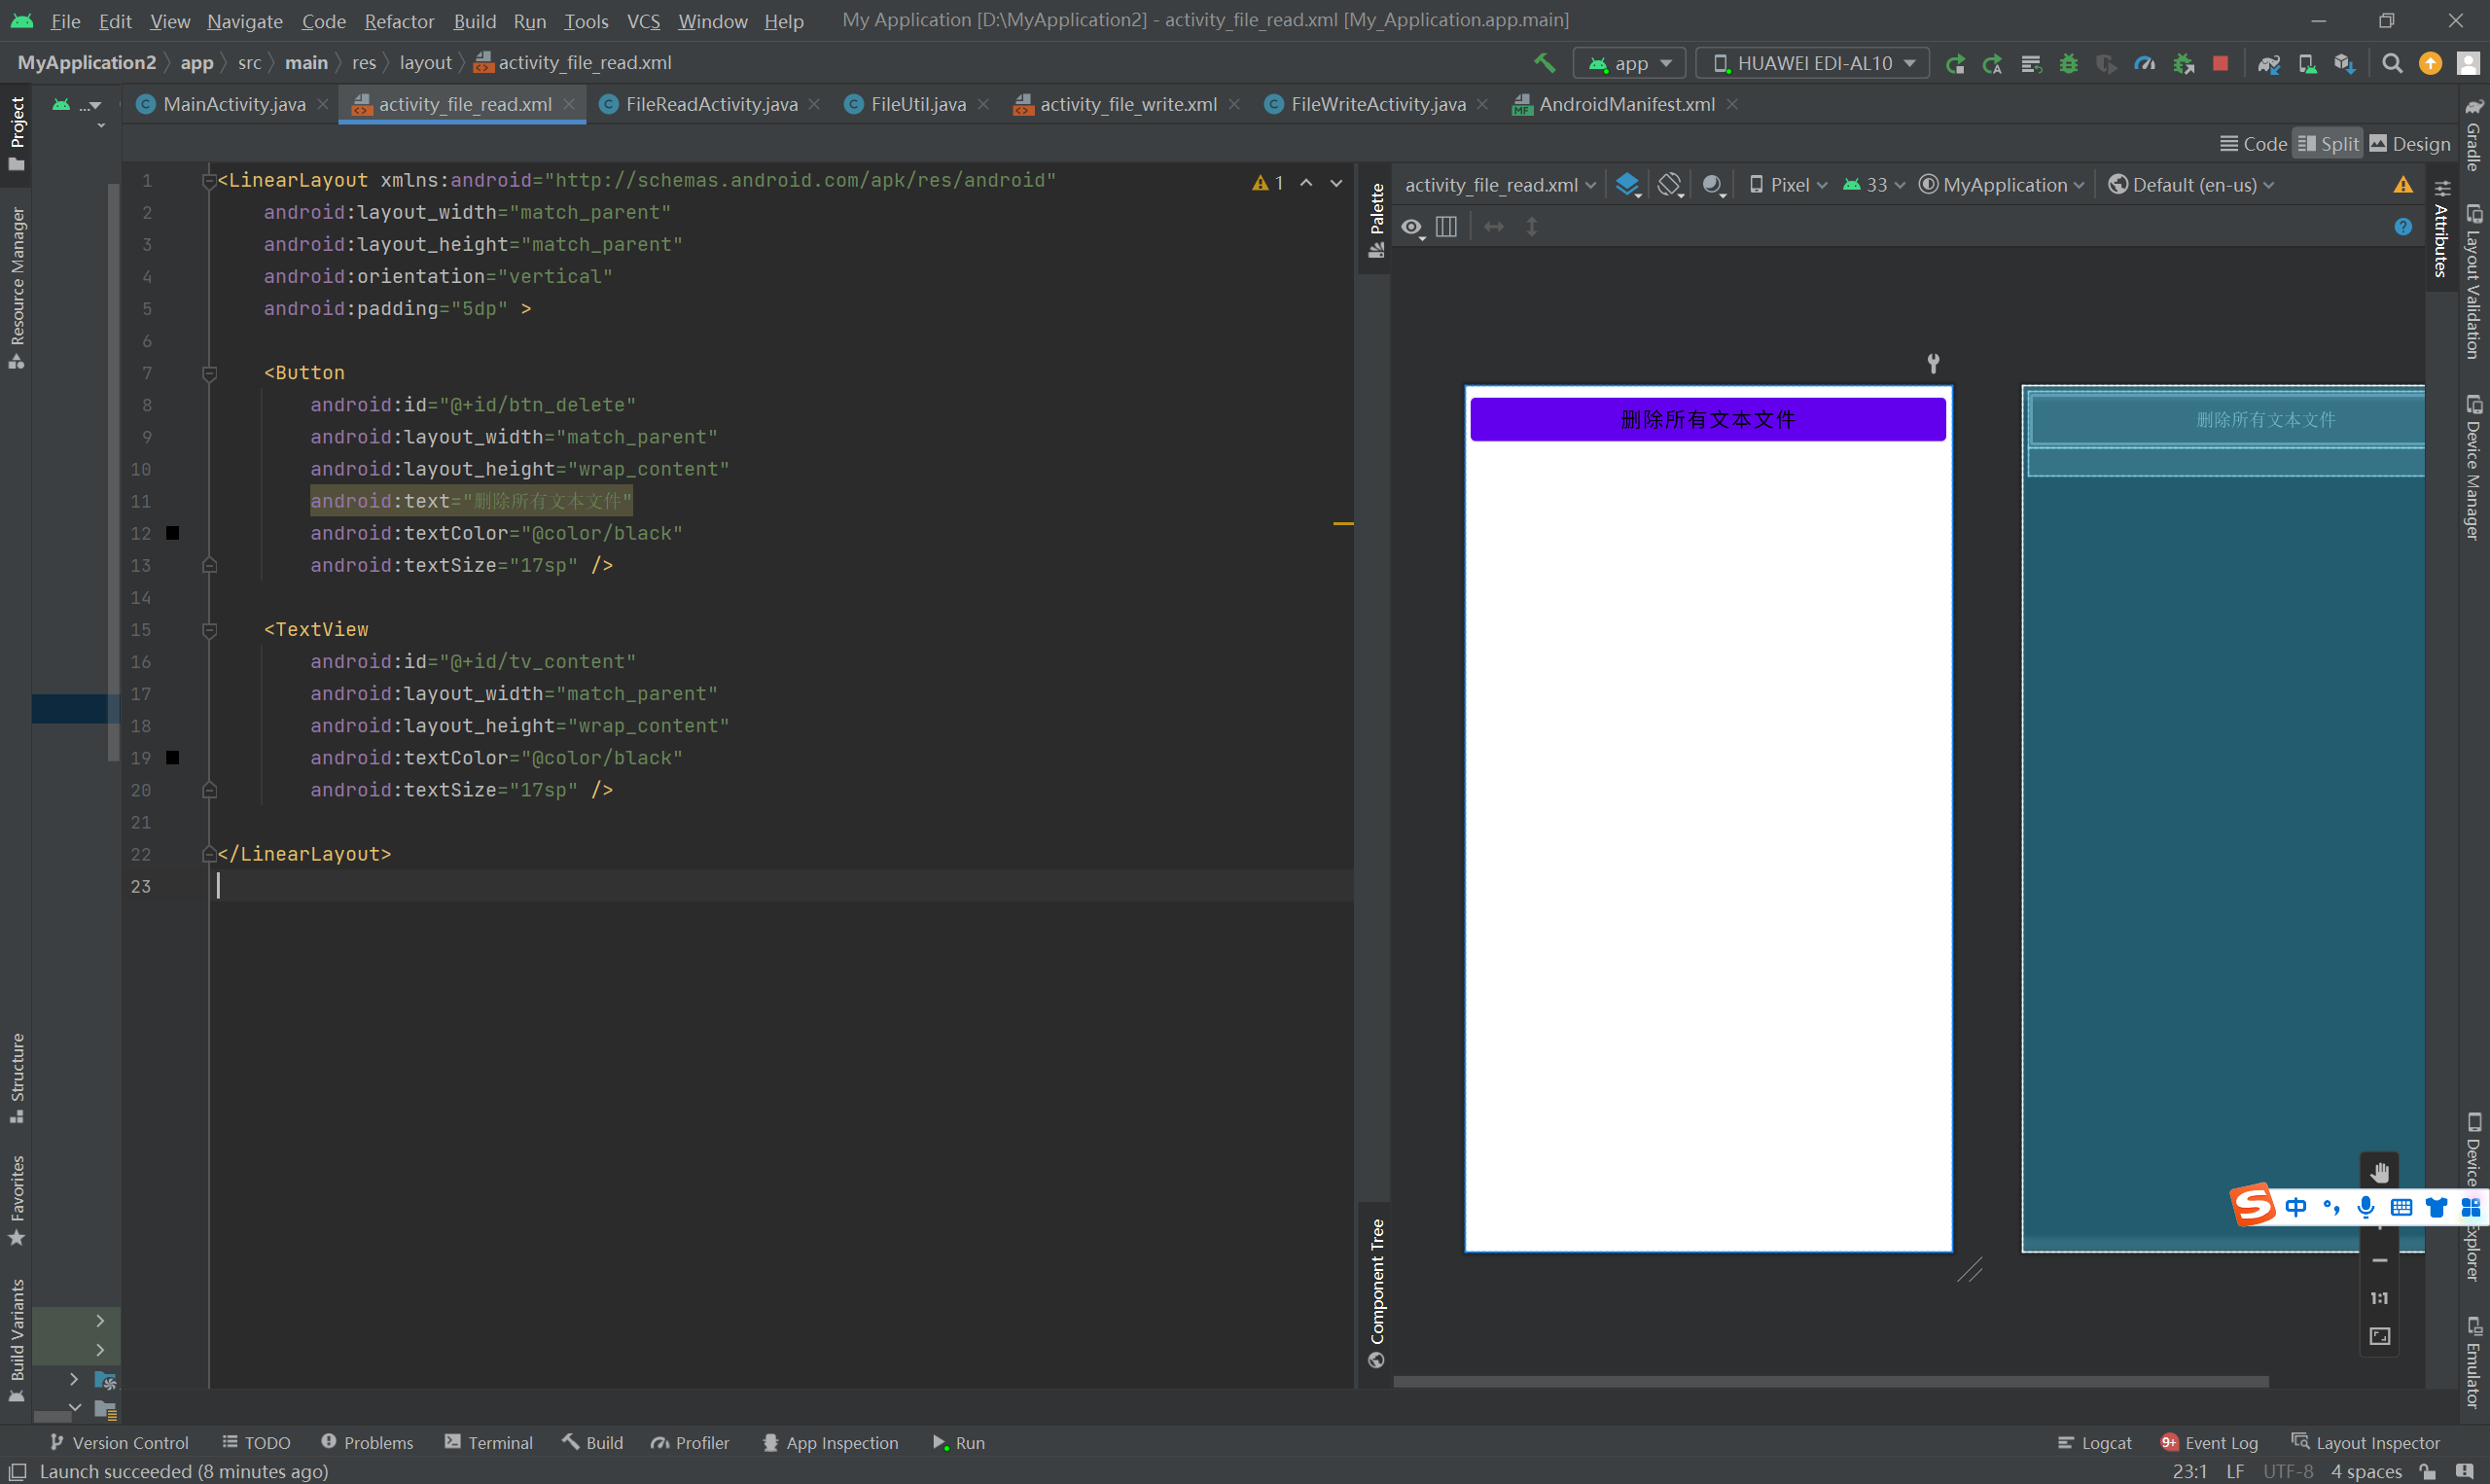Viewport: 2490px width, 1484px height.
Task: Open the Pixel device preview dropdown
Action: 1788,185
